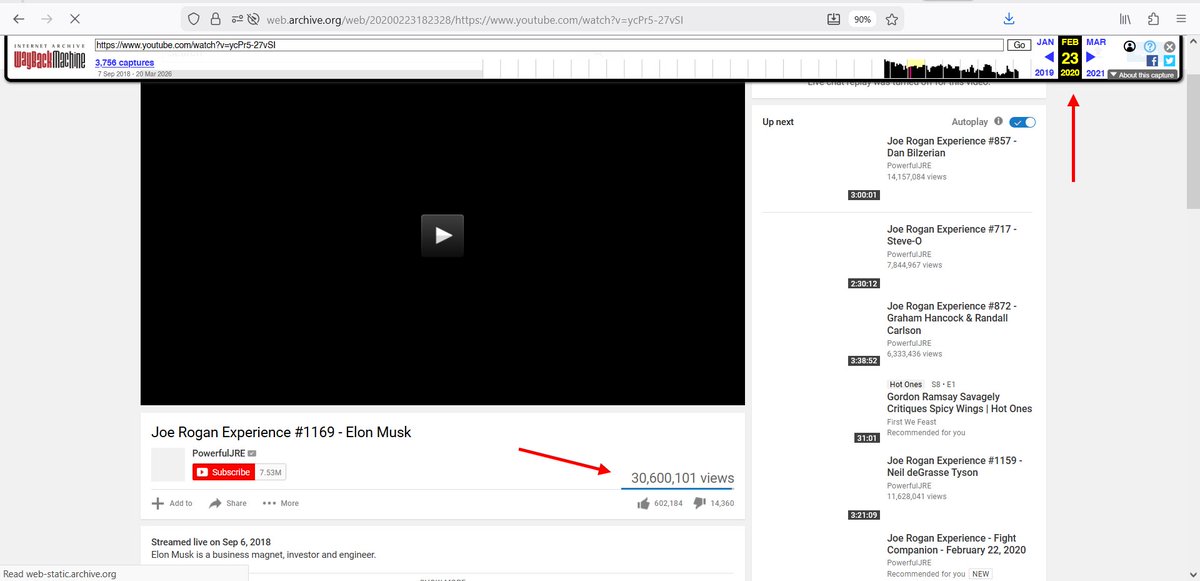Add the video to a playlist

[x=172, y=503]
